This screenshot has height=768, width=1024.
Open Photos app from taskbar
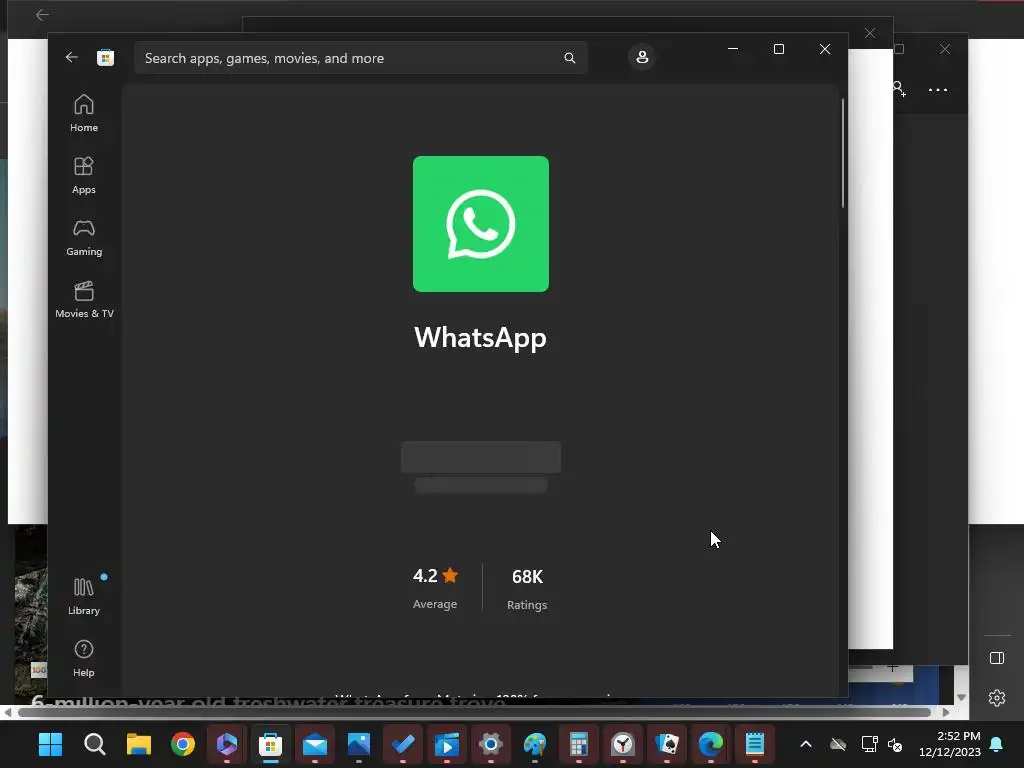tap(359, 744)
